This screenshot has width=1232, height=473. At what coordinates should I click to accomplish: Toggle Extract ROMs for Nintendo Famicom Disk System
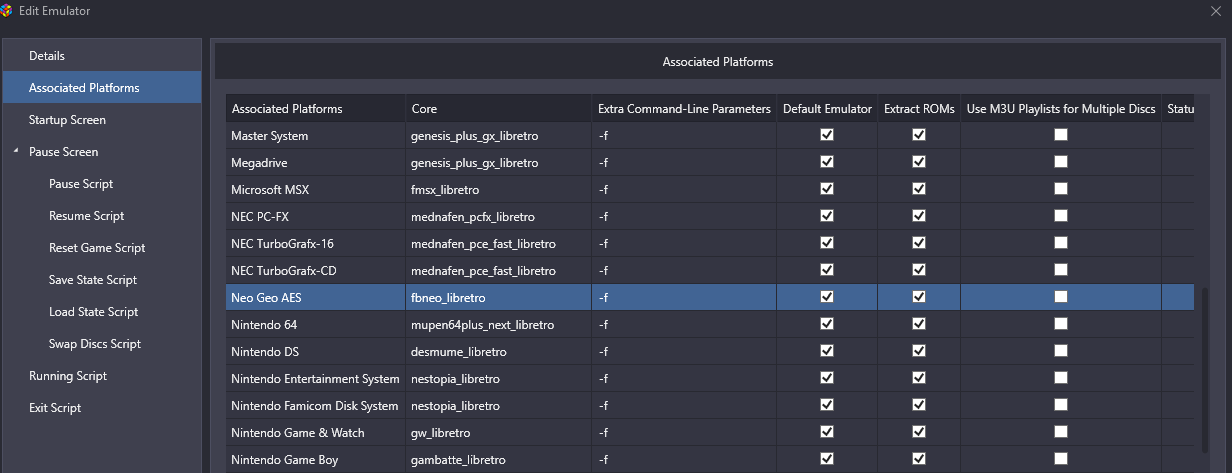click(x=919, y=405)
